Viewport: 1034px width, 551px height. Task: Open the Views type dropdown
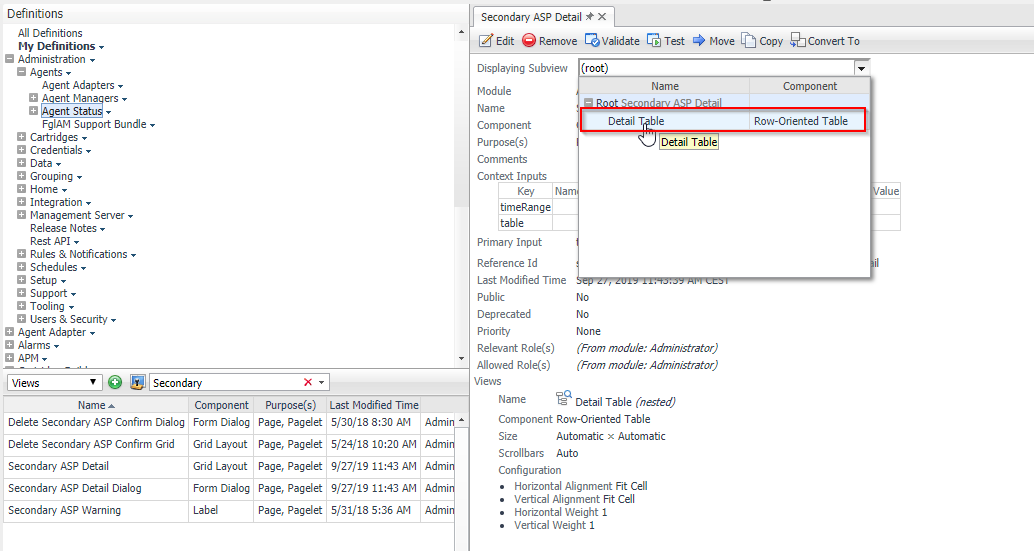point(94,383)
